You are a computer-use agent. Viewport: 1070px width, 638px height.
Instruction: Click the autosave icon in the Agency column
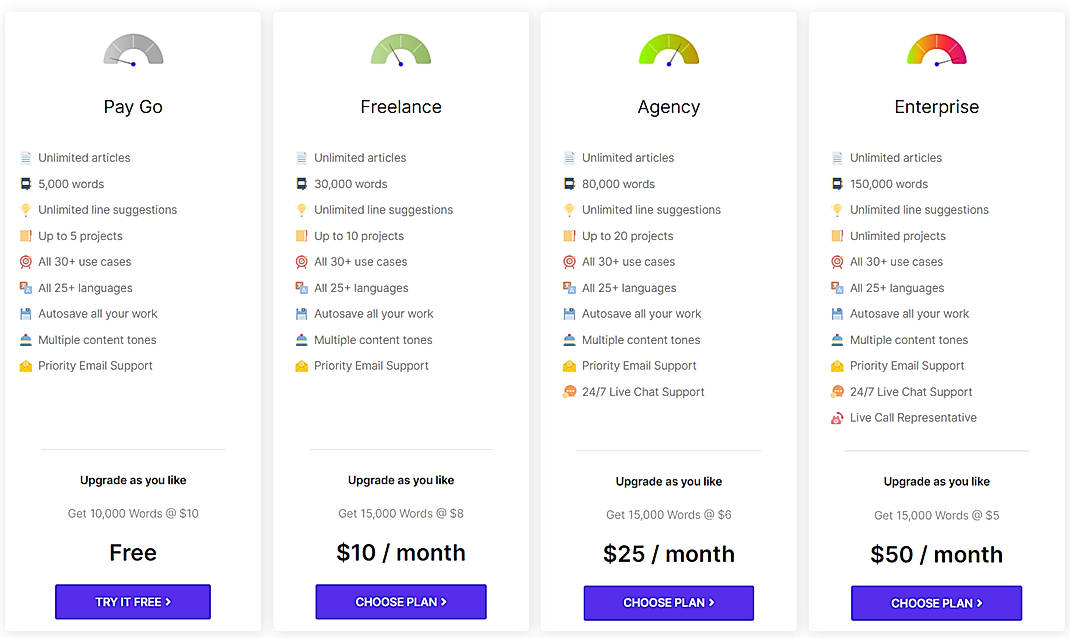[x=569, y=313]
